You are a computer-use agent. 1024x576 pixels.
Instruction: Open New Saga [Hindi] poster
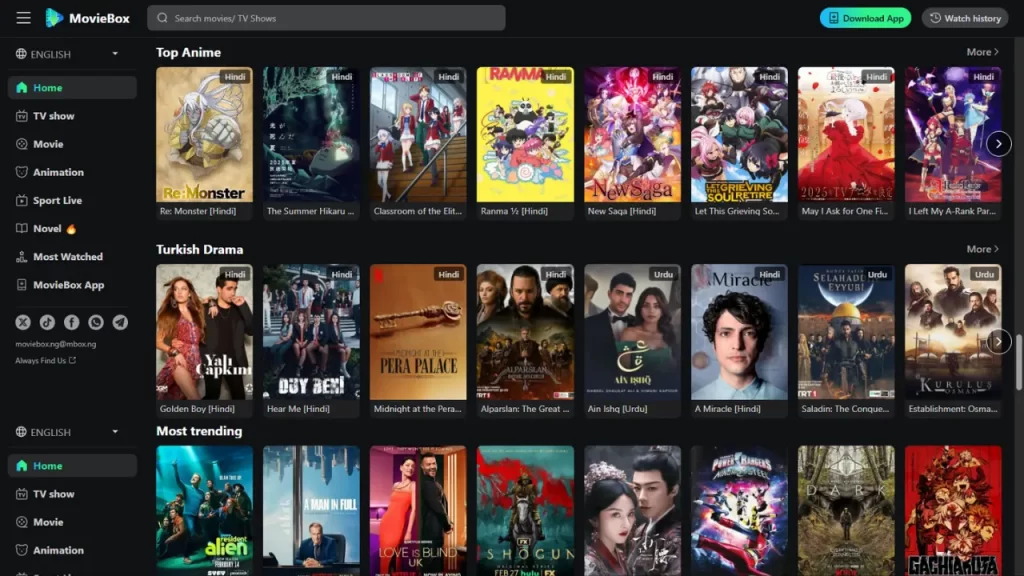tap(632, 135)
